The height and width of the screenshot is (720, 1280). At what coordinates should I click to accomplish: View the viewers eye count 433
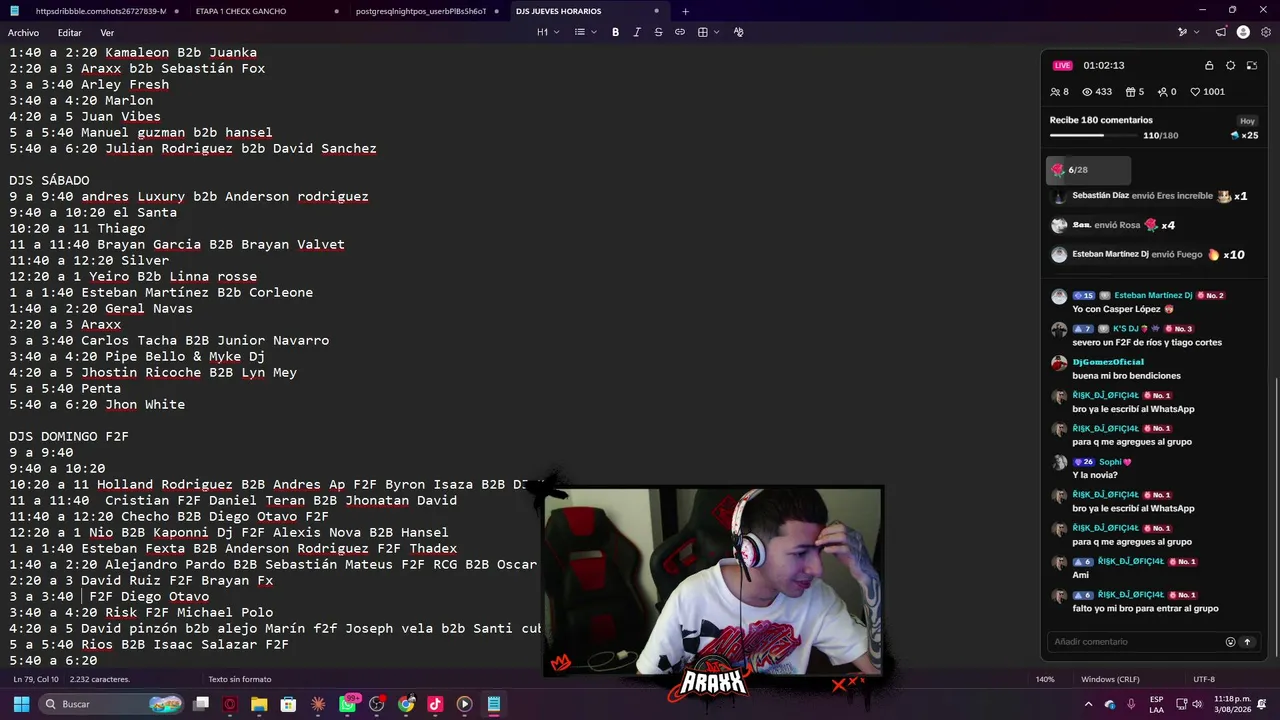(x=1097, y=92)
